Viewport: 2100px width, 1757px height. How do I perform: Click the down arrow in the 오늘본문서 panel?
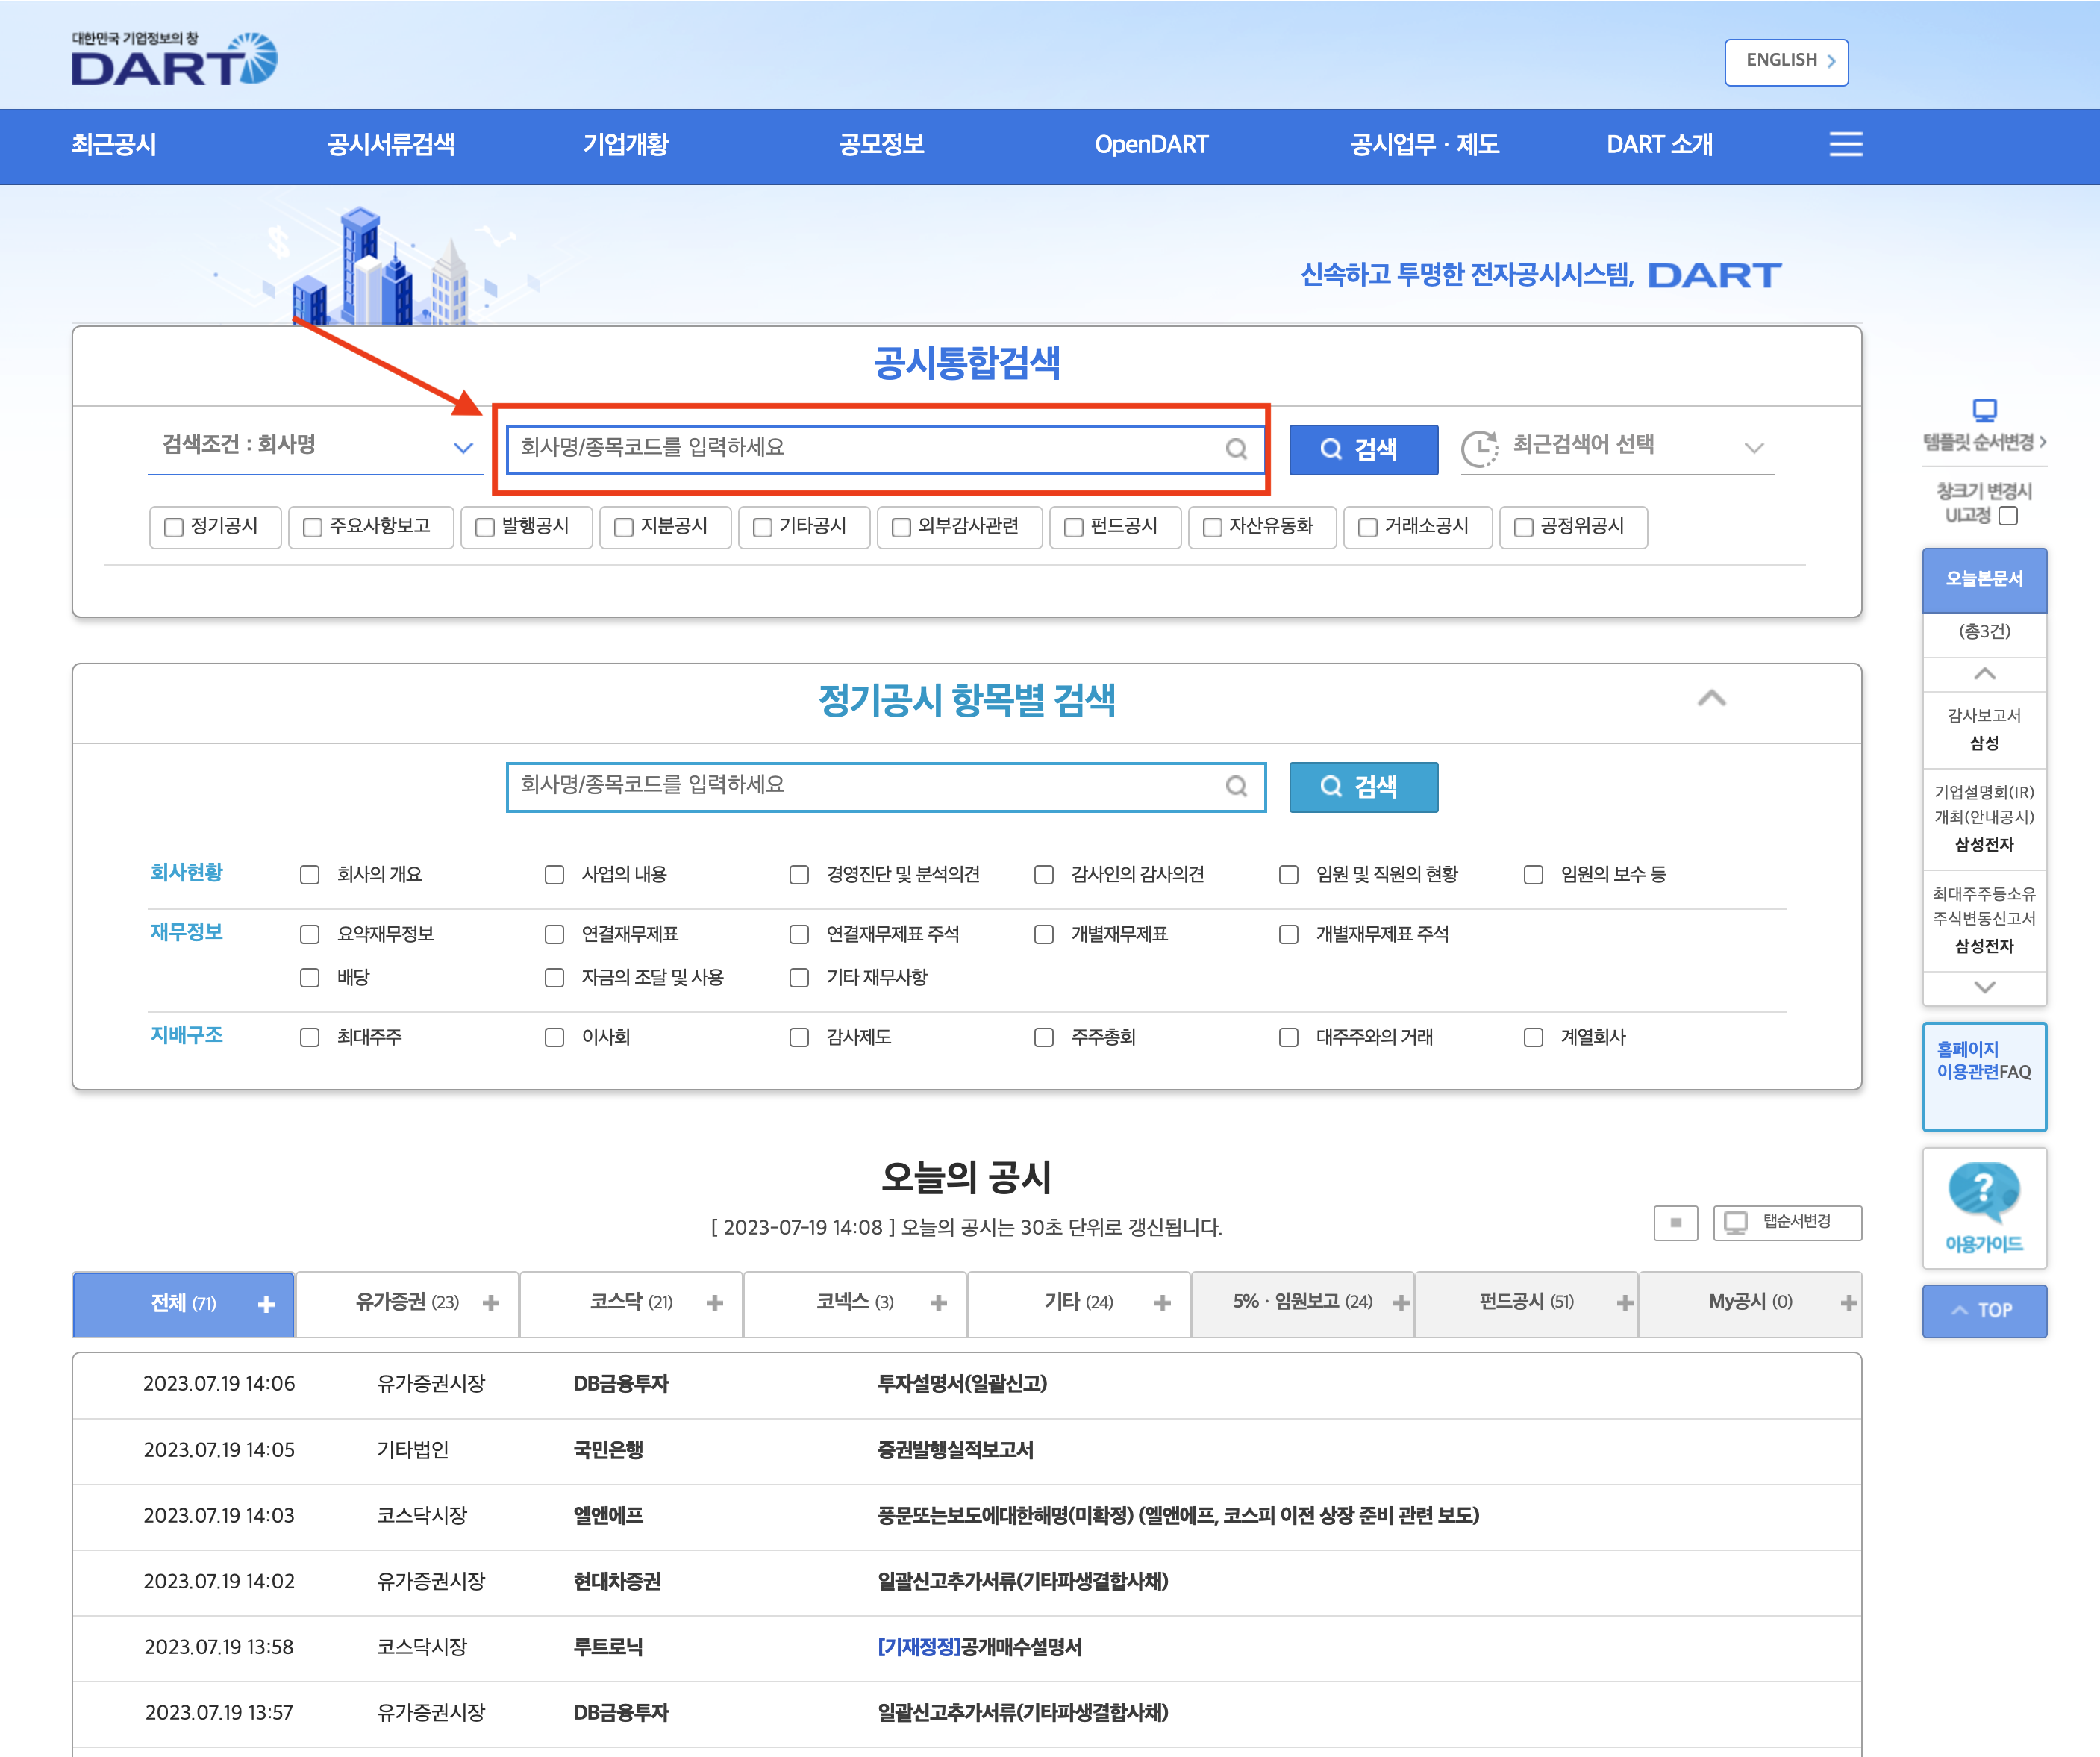(x=1984, y=987)
